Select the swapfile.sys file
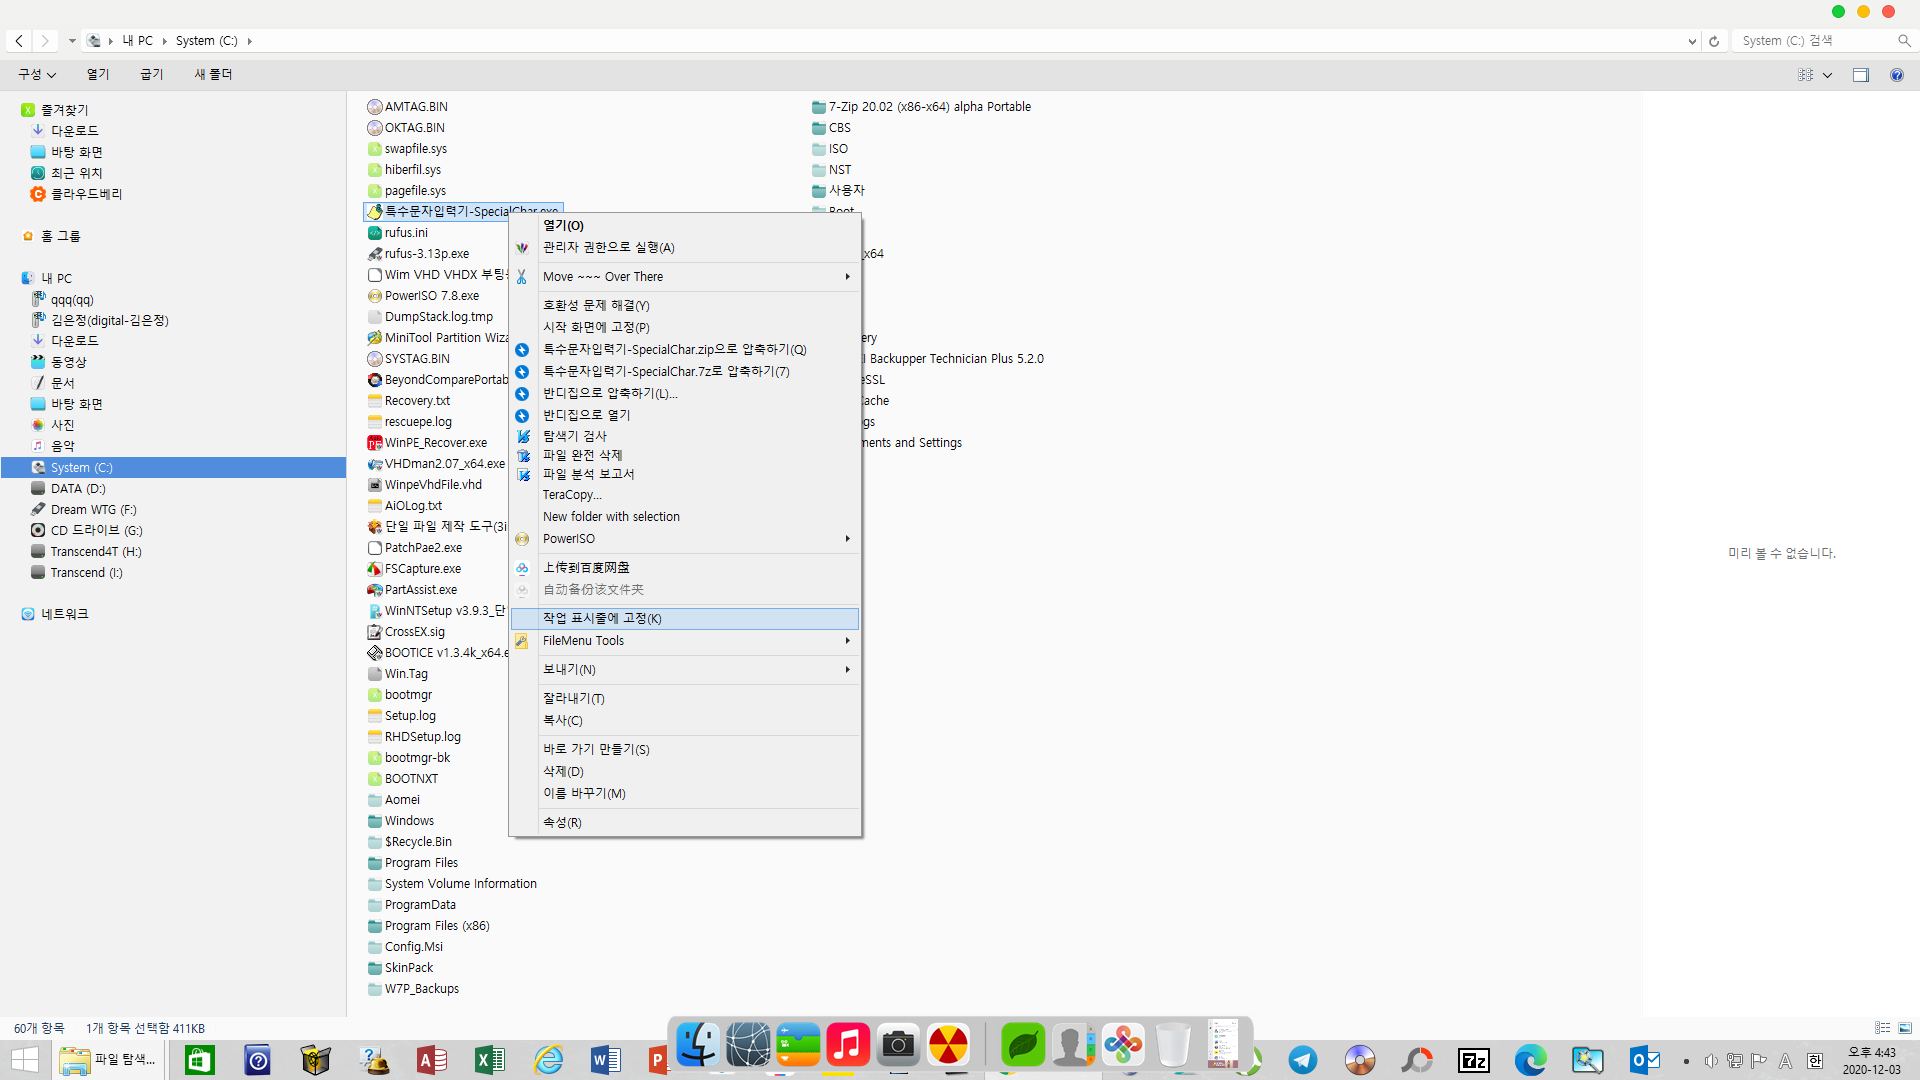This screenshot has height=1080, width=1920. [407, 149]
